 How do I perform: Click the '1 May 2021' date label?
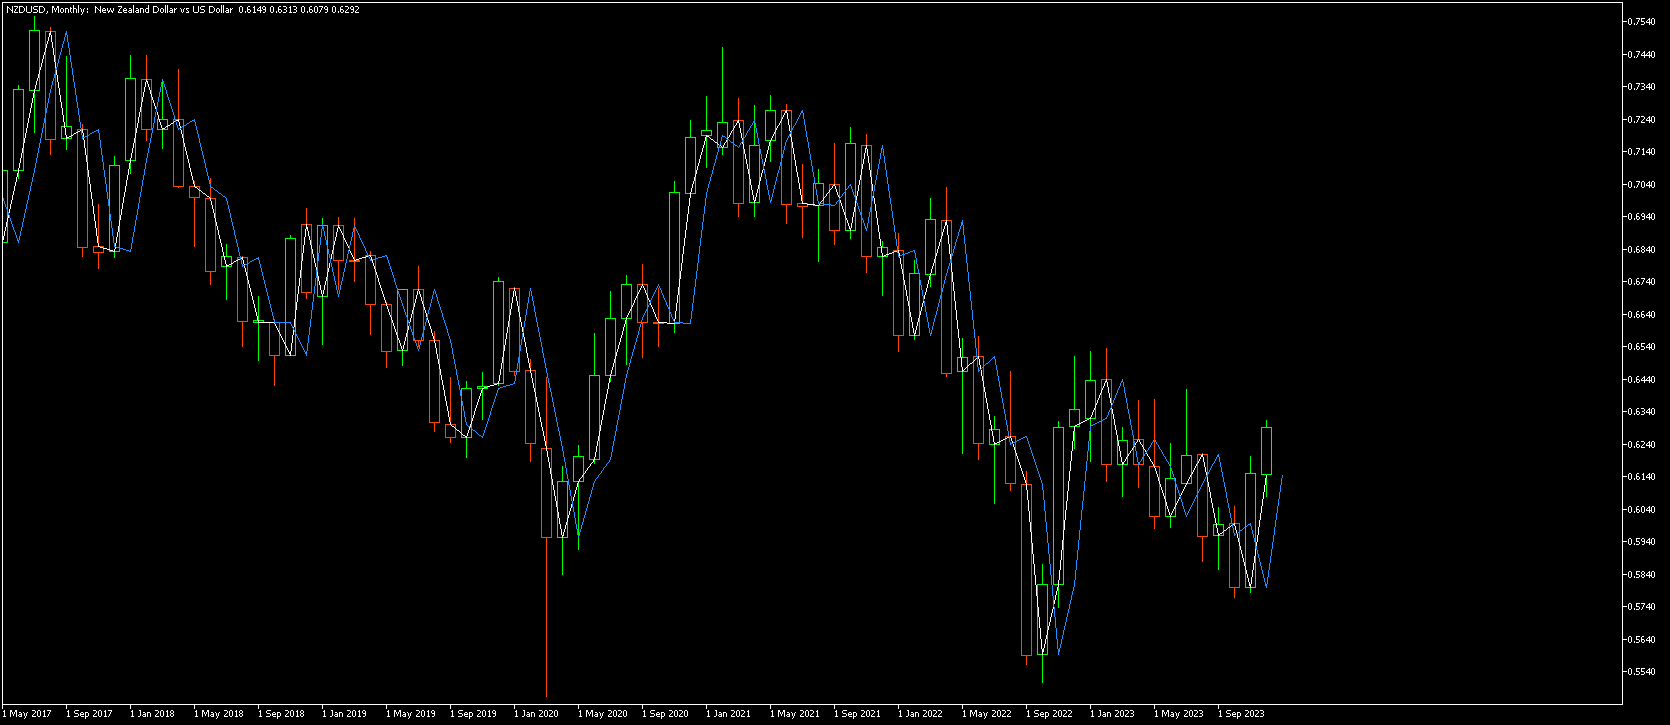(x=795, y=714)
